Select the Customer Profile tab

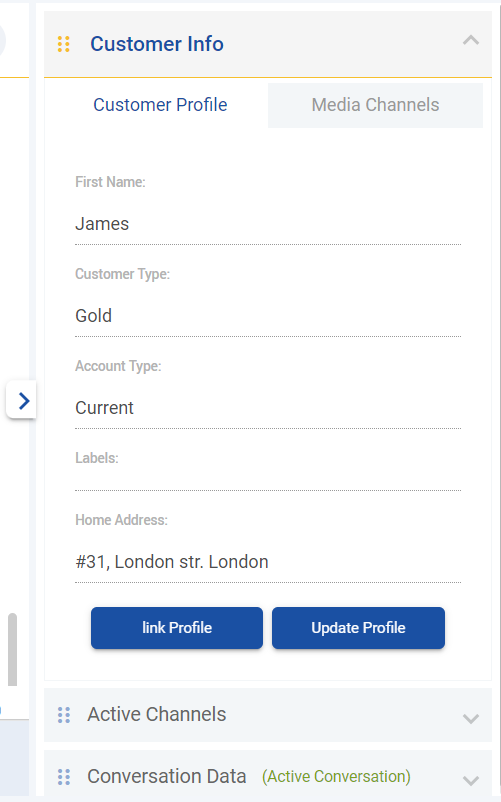click(x=160, y=105)
